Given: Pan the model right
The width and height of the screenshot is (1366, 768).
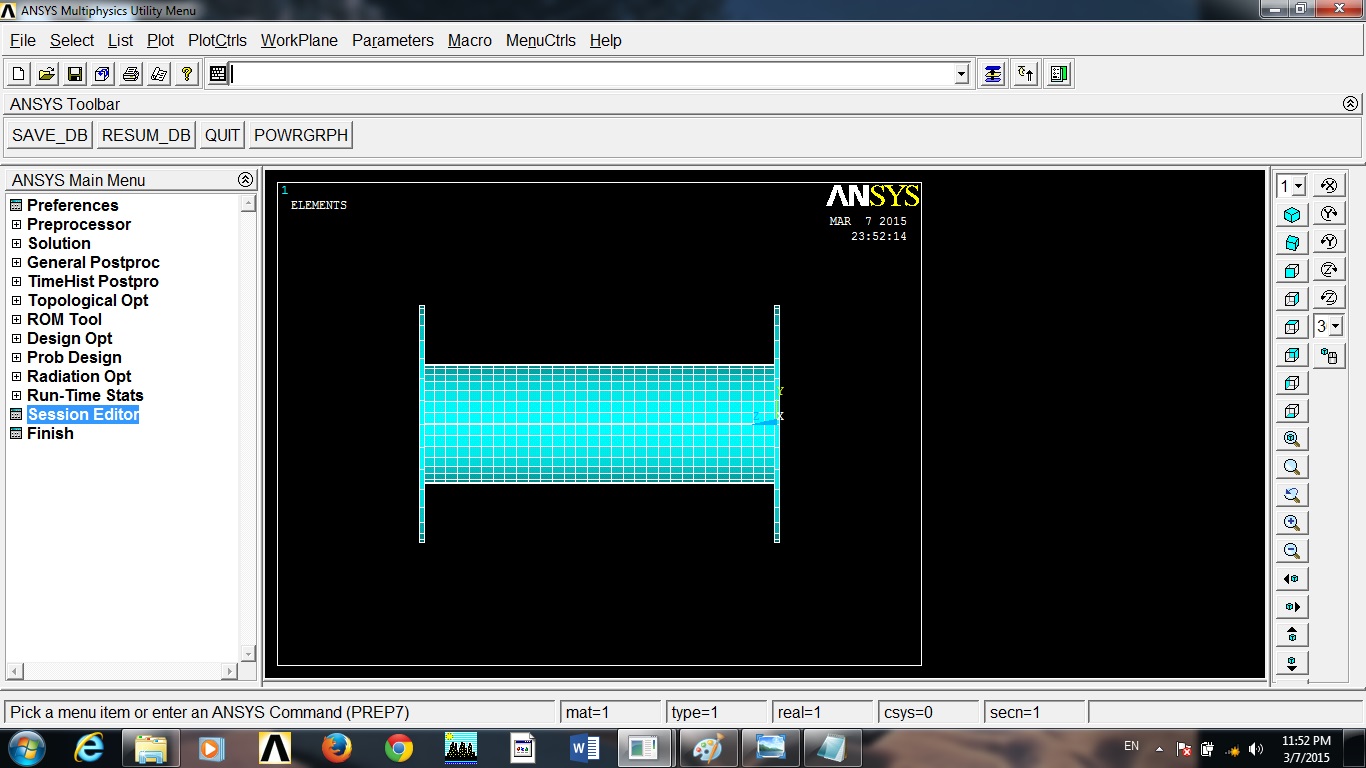Looking at the screenshot, I should point(1292,607).
